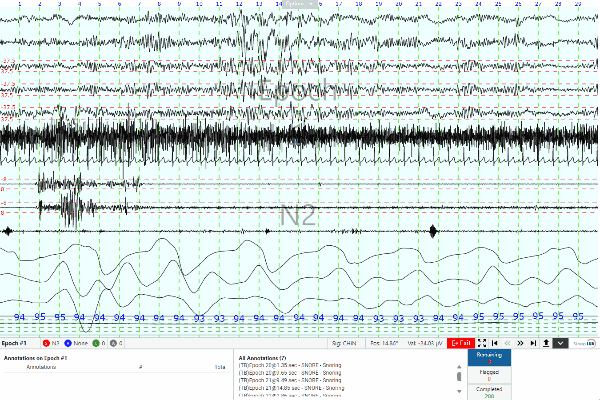Screen dimensions: 600x400
Task: Click the Val: -24.03 µV field
Action: coord(425,343)
